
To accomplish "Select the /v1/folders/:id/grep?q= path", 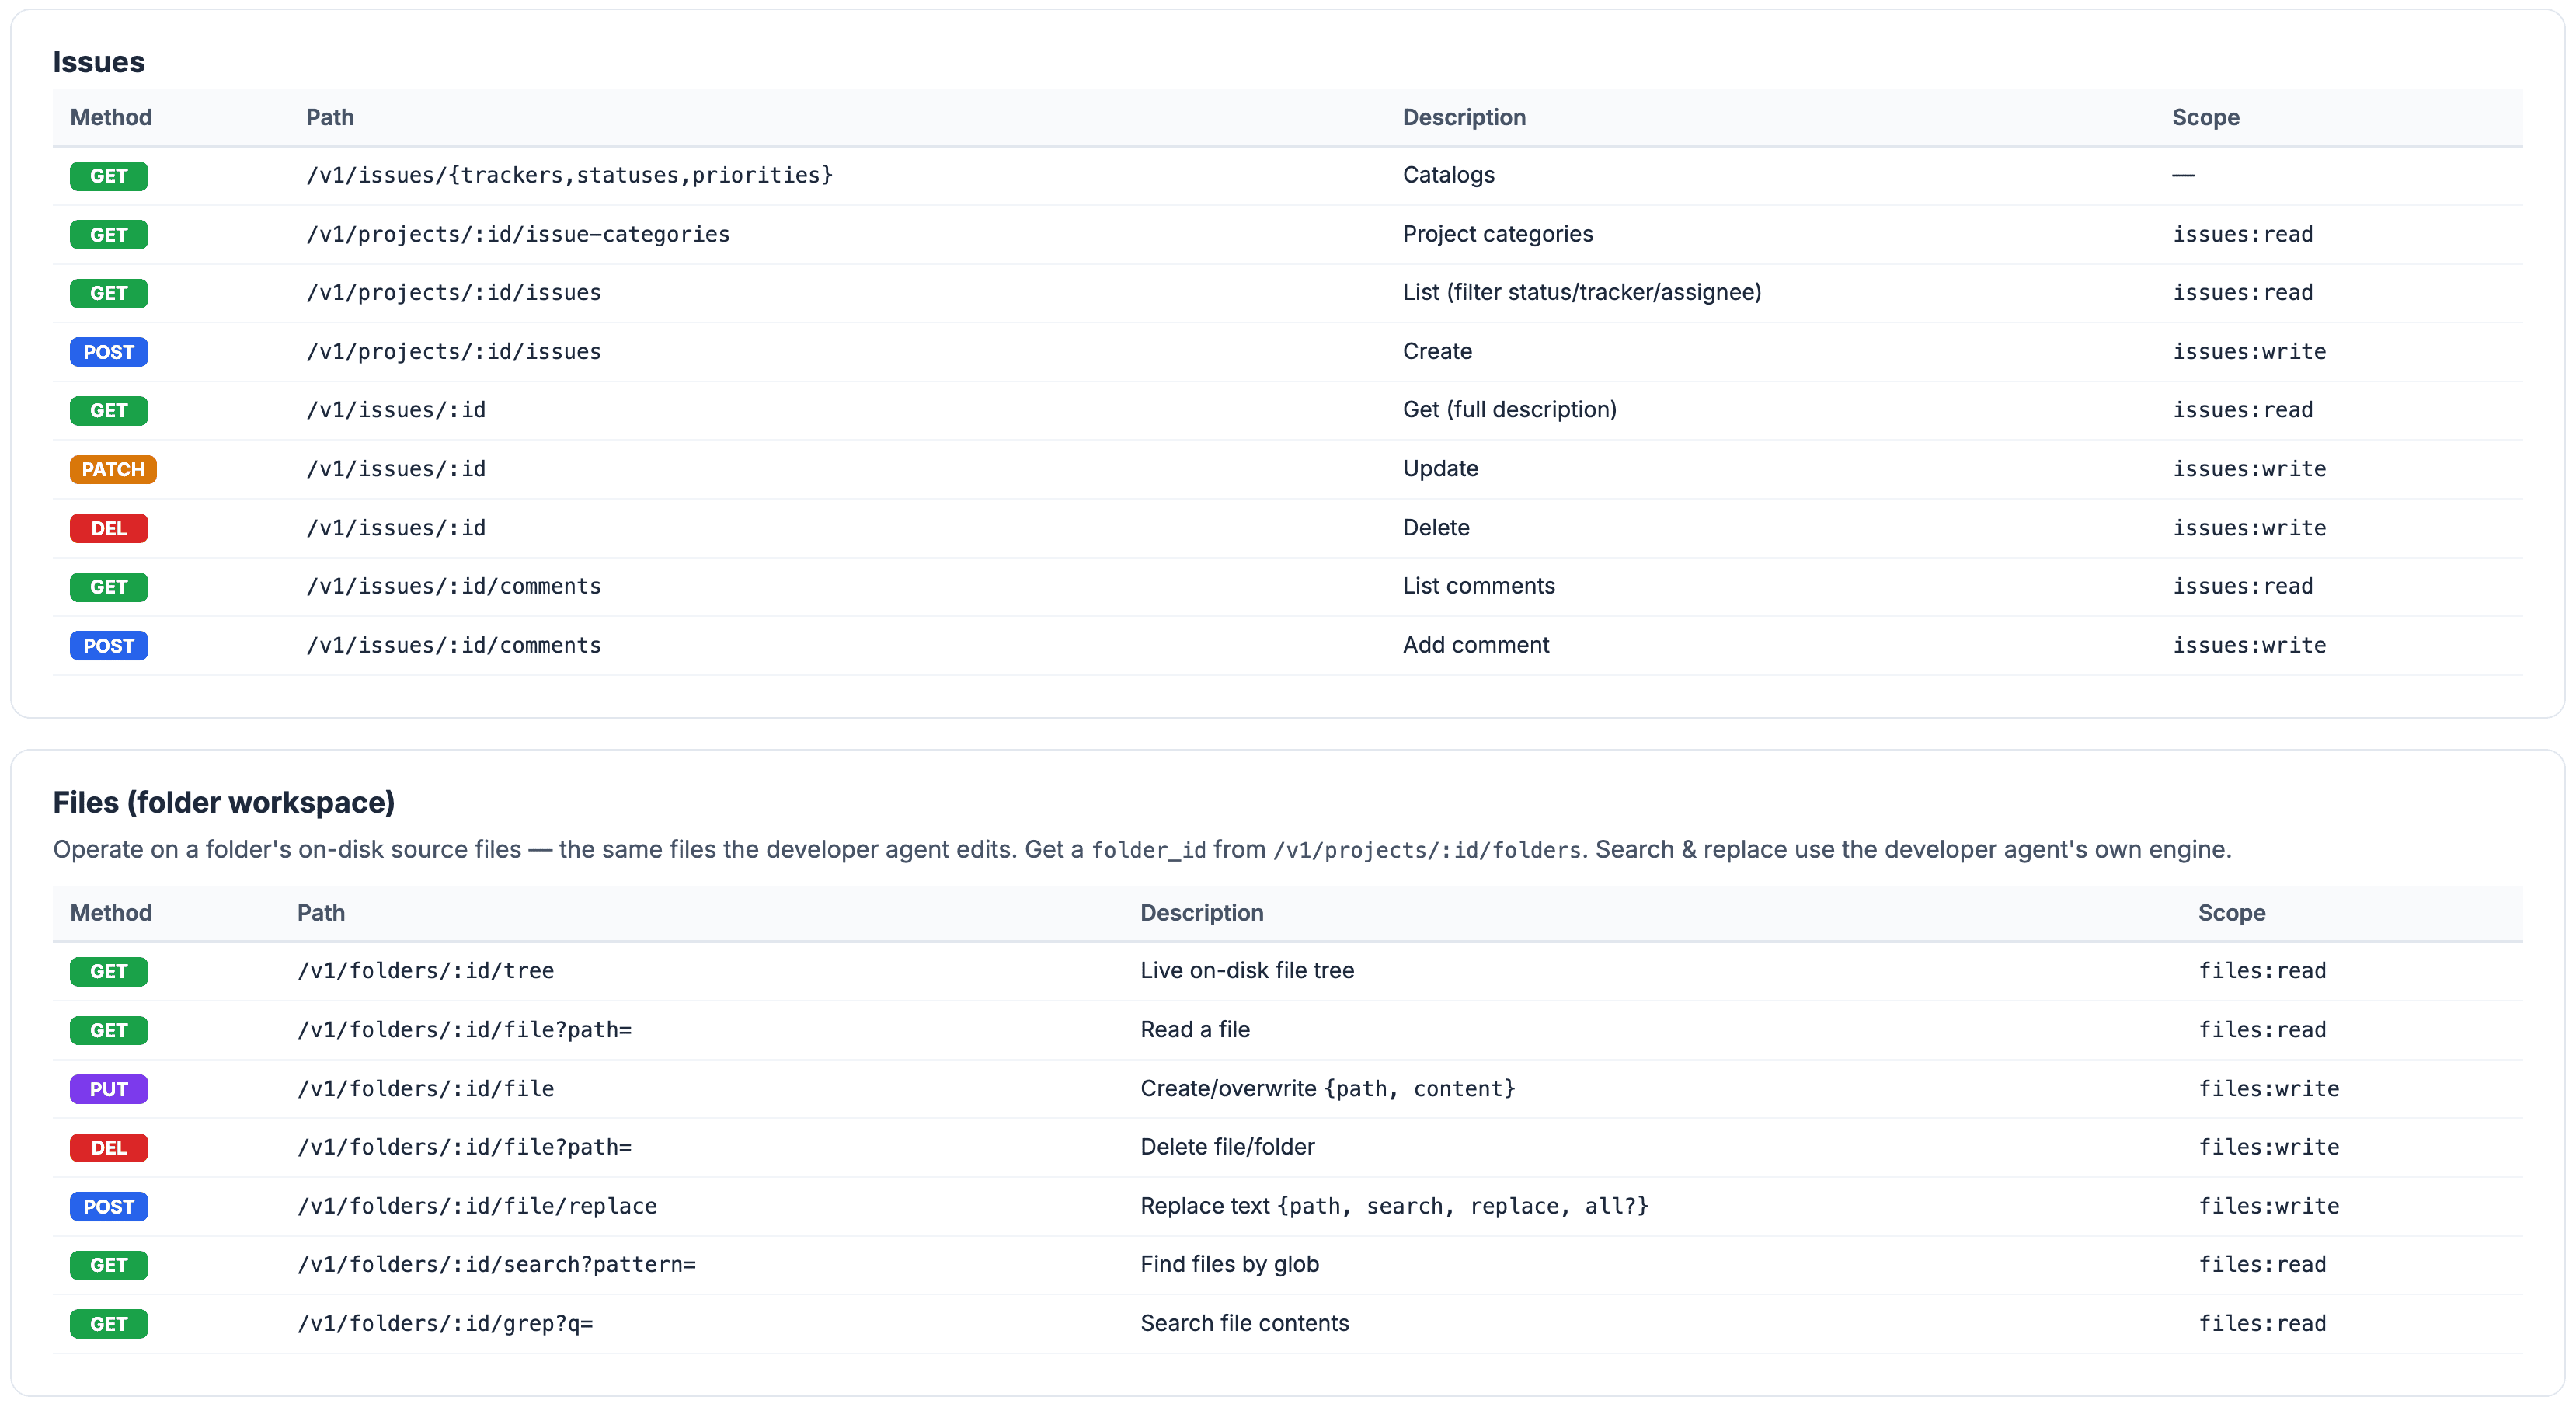I will pyautogui.click(x=445, y=1323).
